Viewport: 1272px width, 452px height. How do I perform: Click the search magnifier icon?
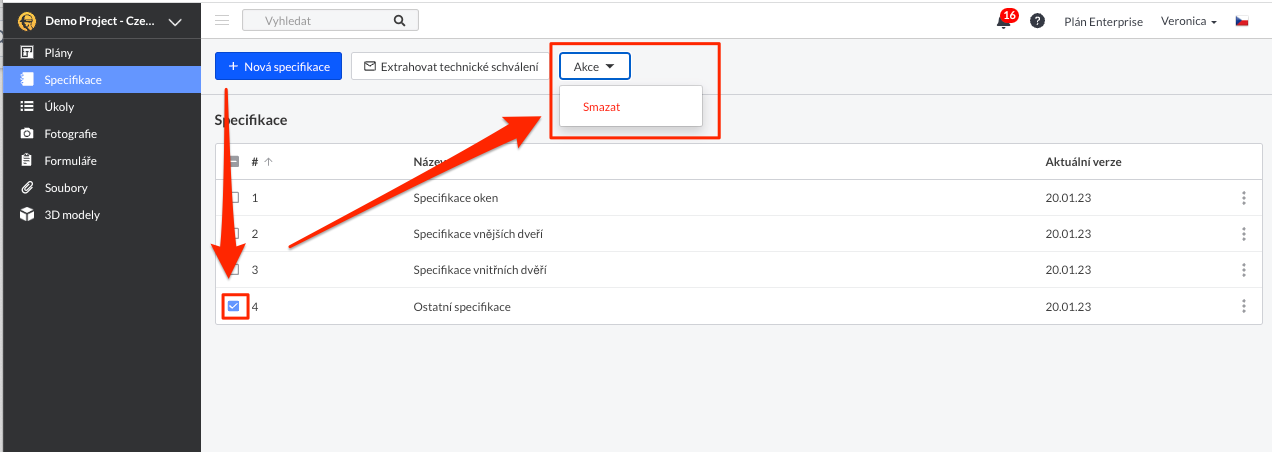pyautogui.click(x=400, y=20)
